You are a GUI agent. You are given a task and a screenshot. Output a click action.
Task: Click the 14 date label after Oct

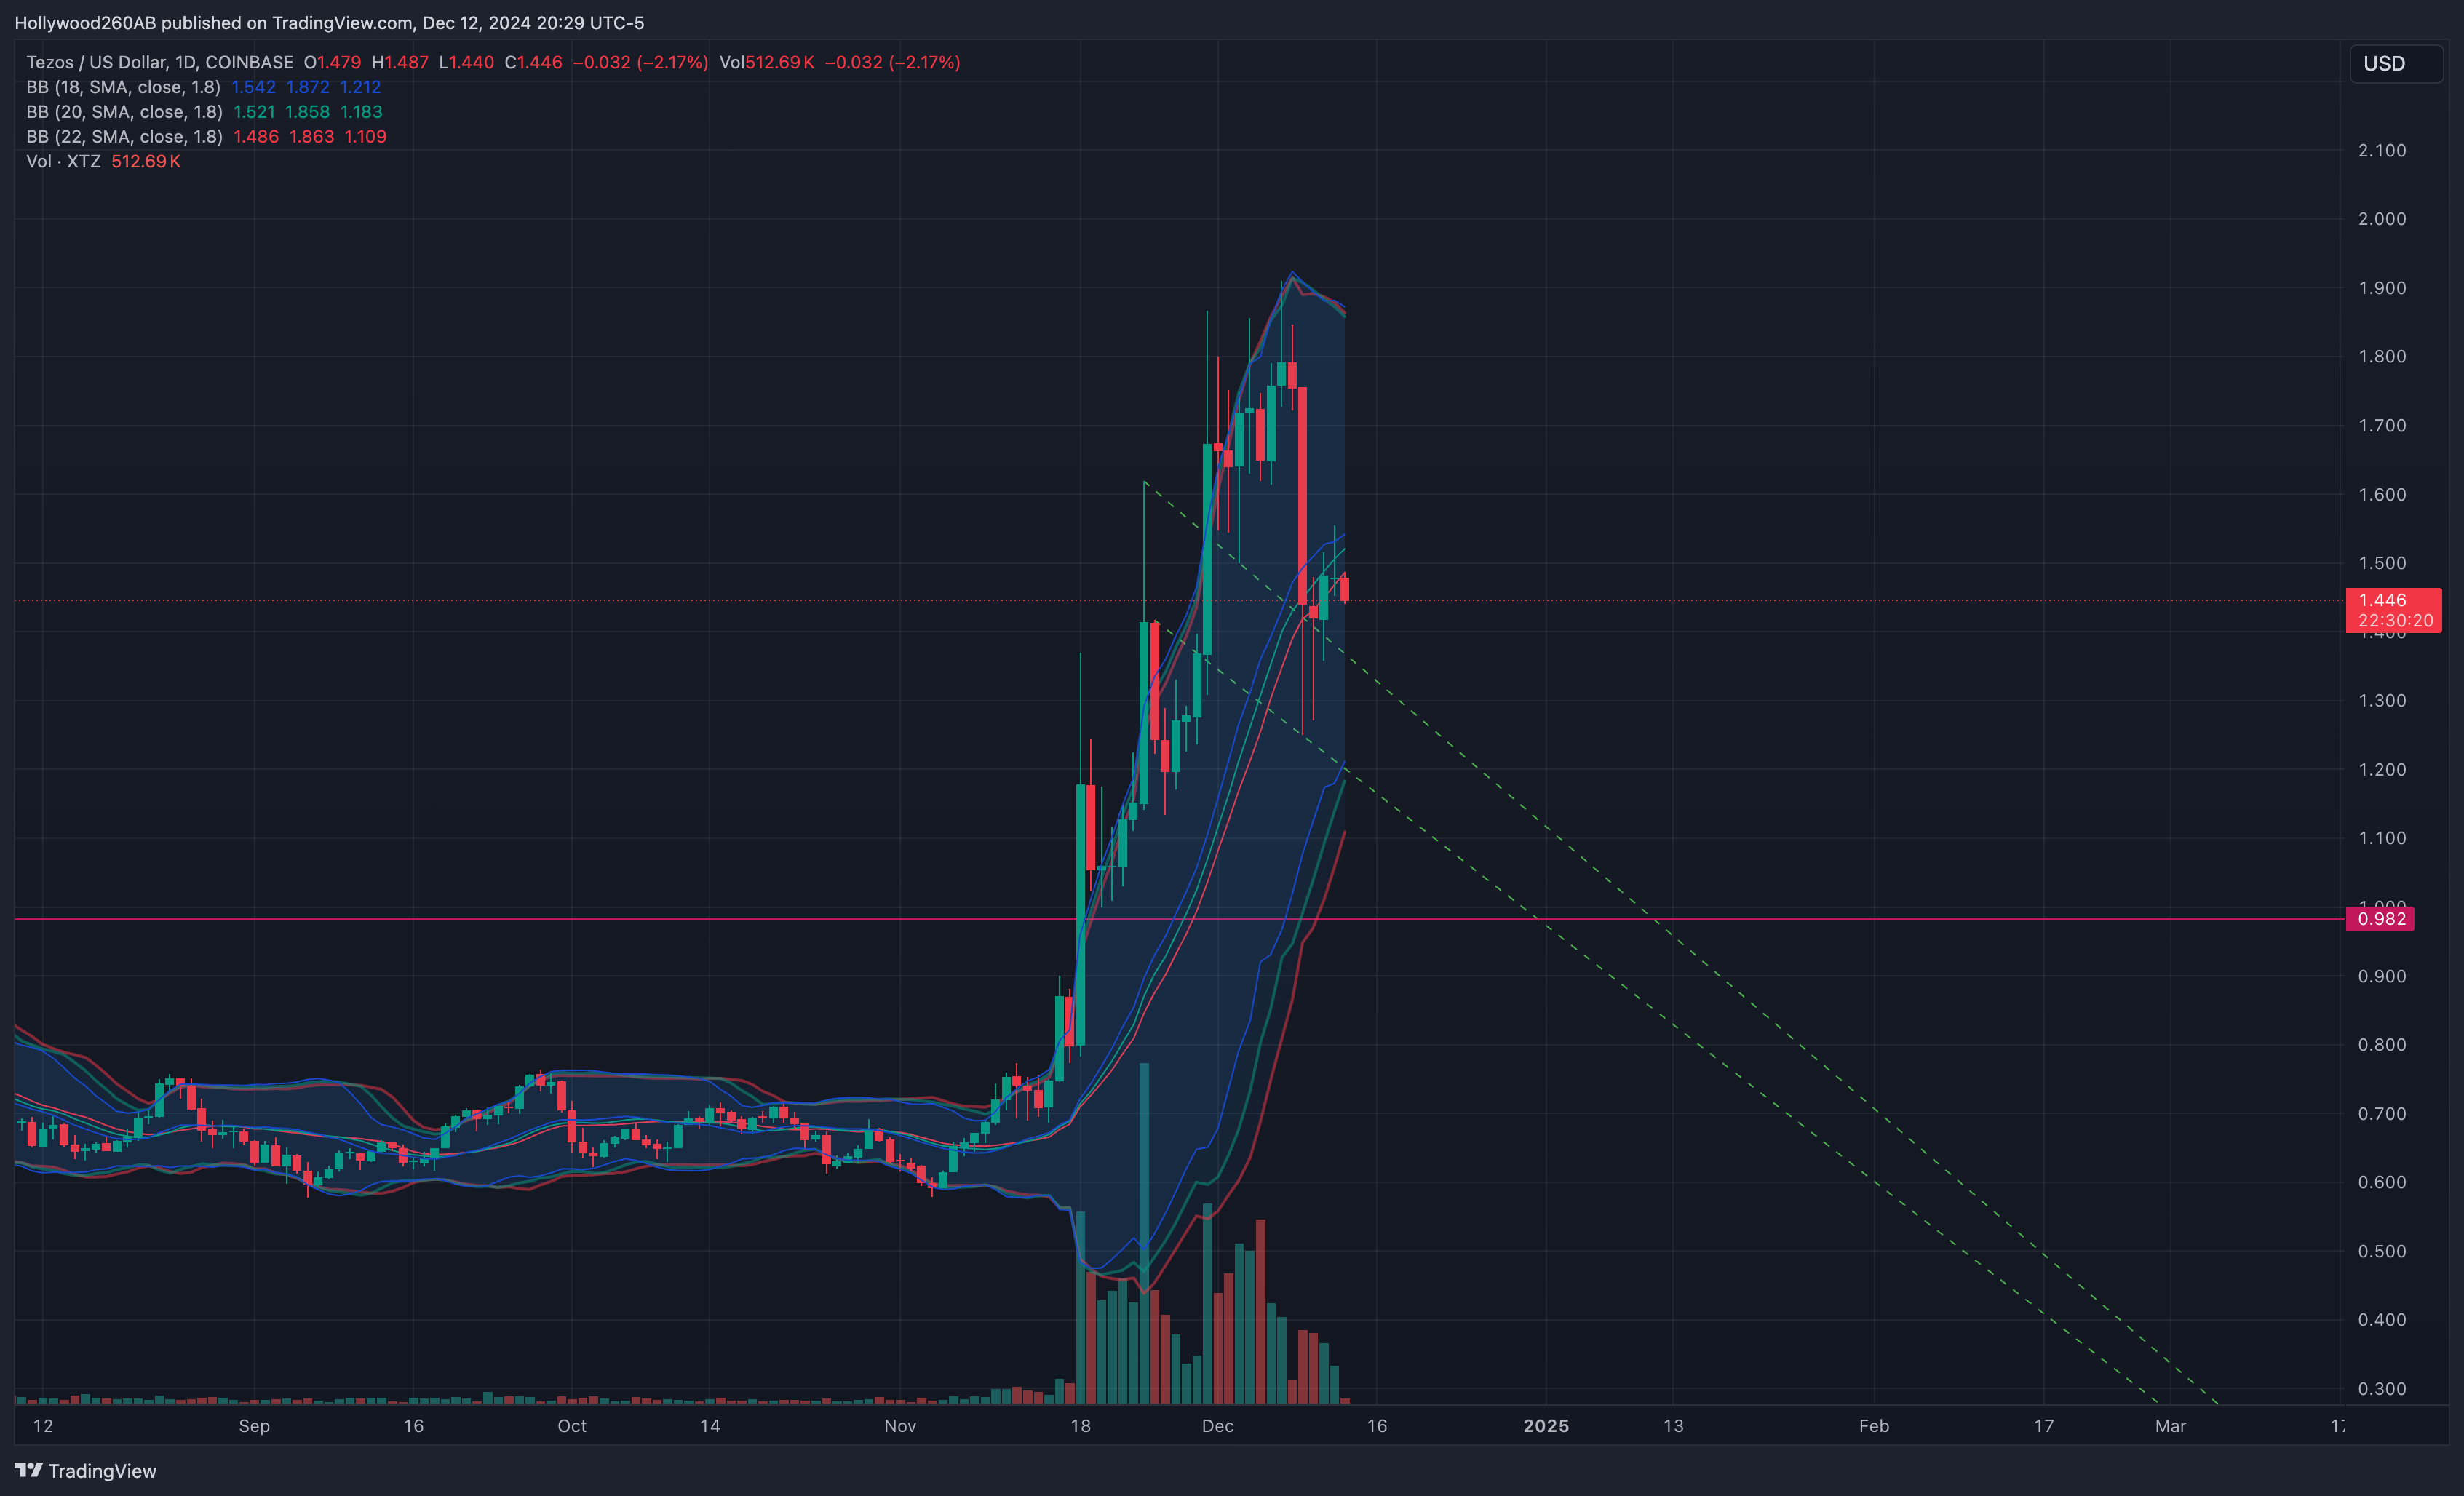pos(710,1426)
